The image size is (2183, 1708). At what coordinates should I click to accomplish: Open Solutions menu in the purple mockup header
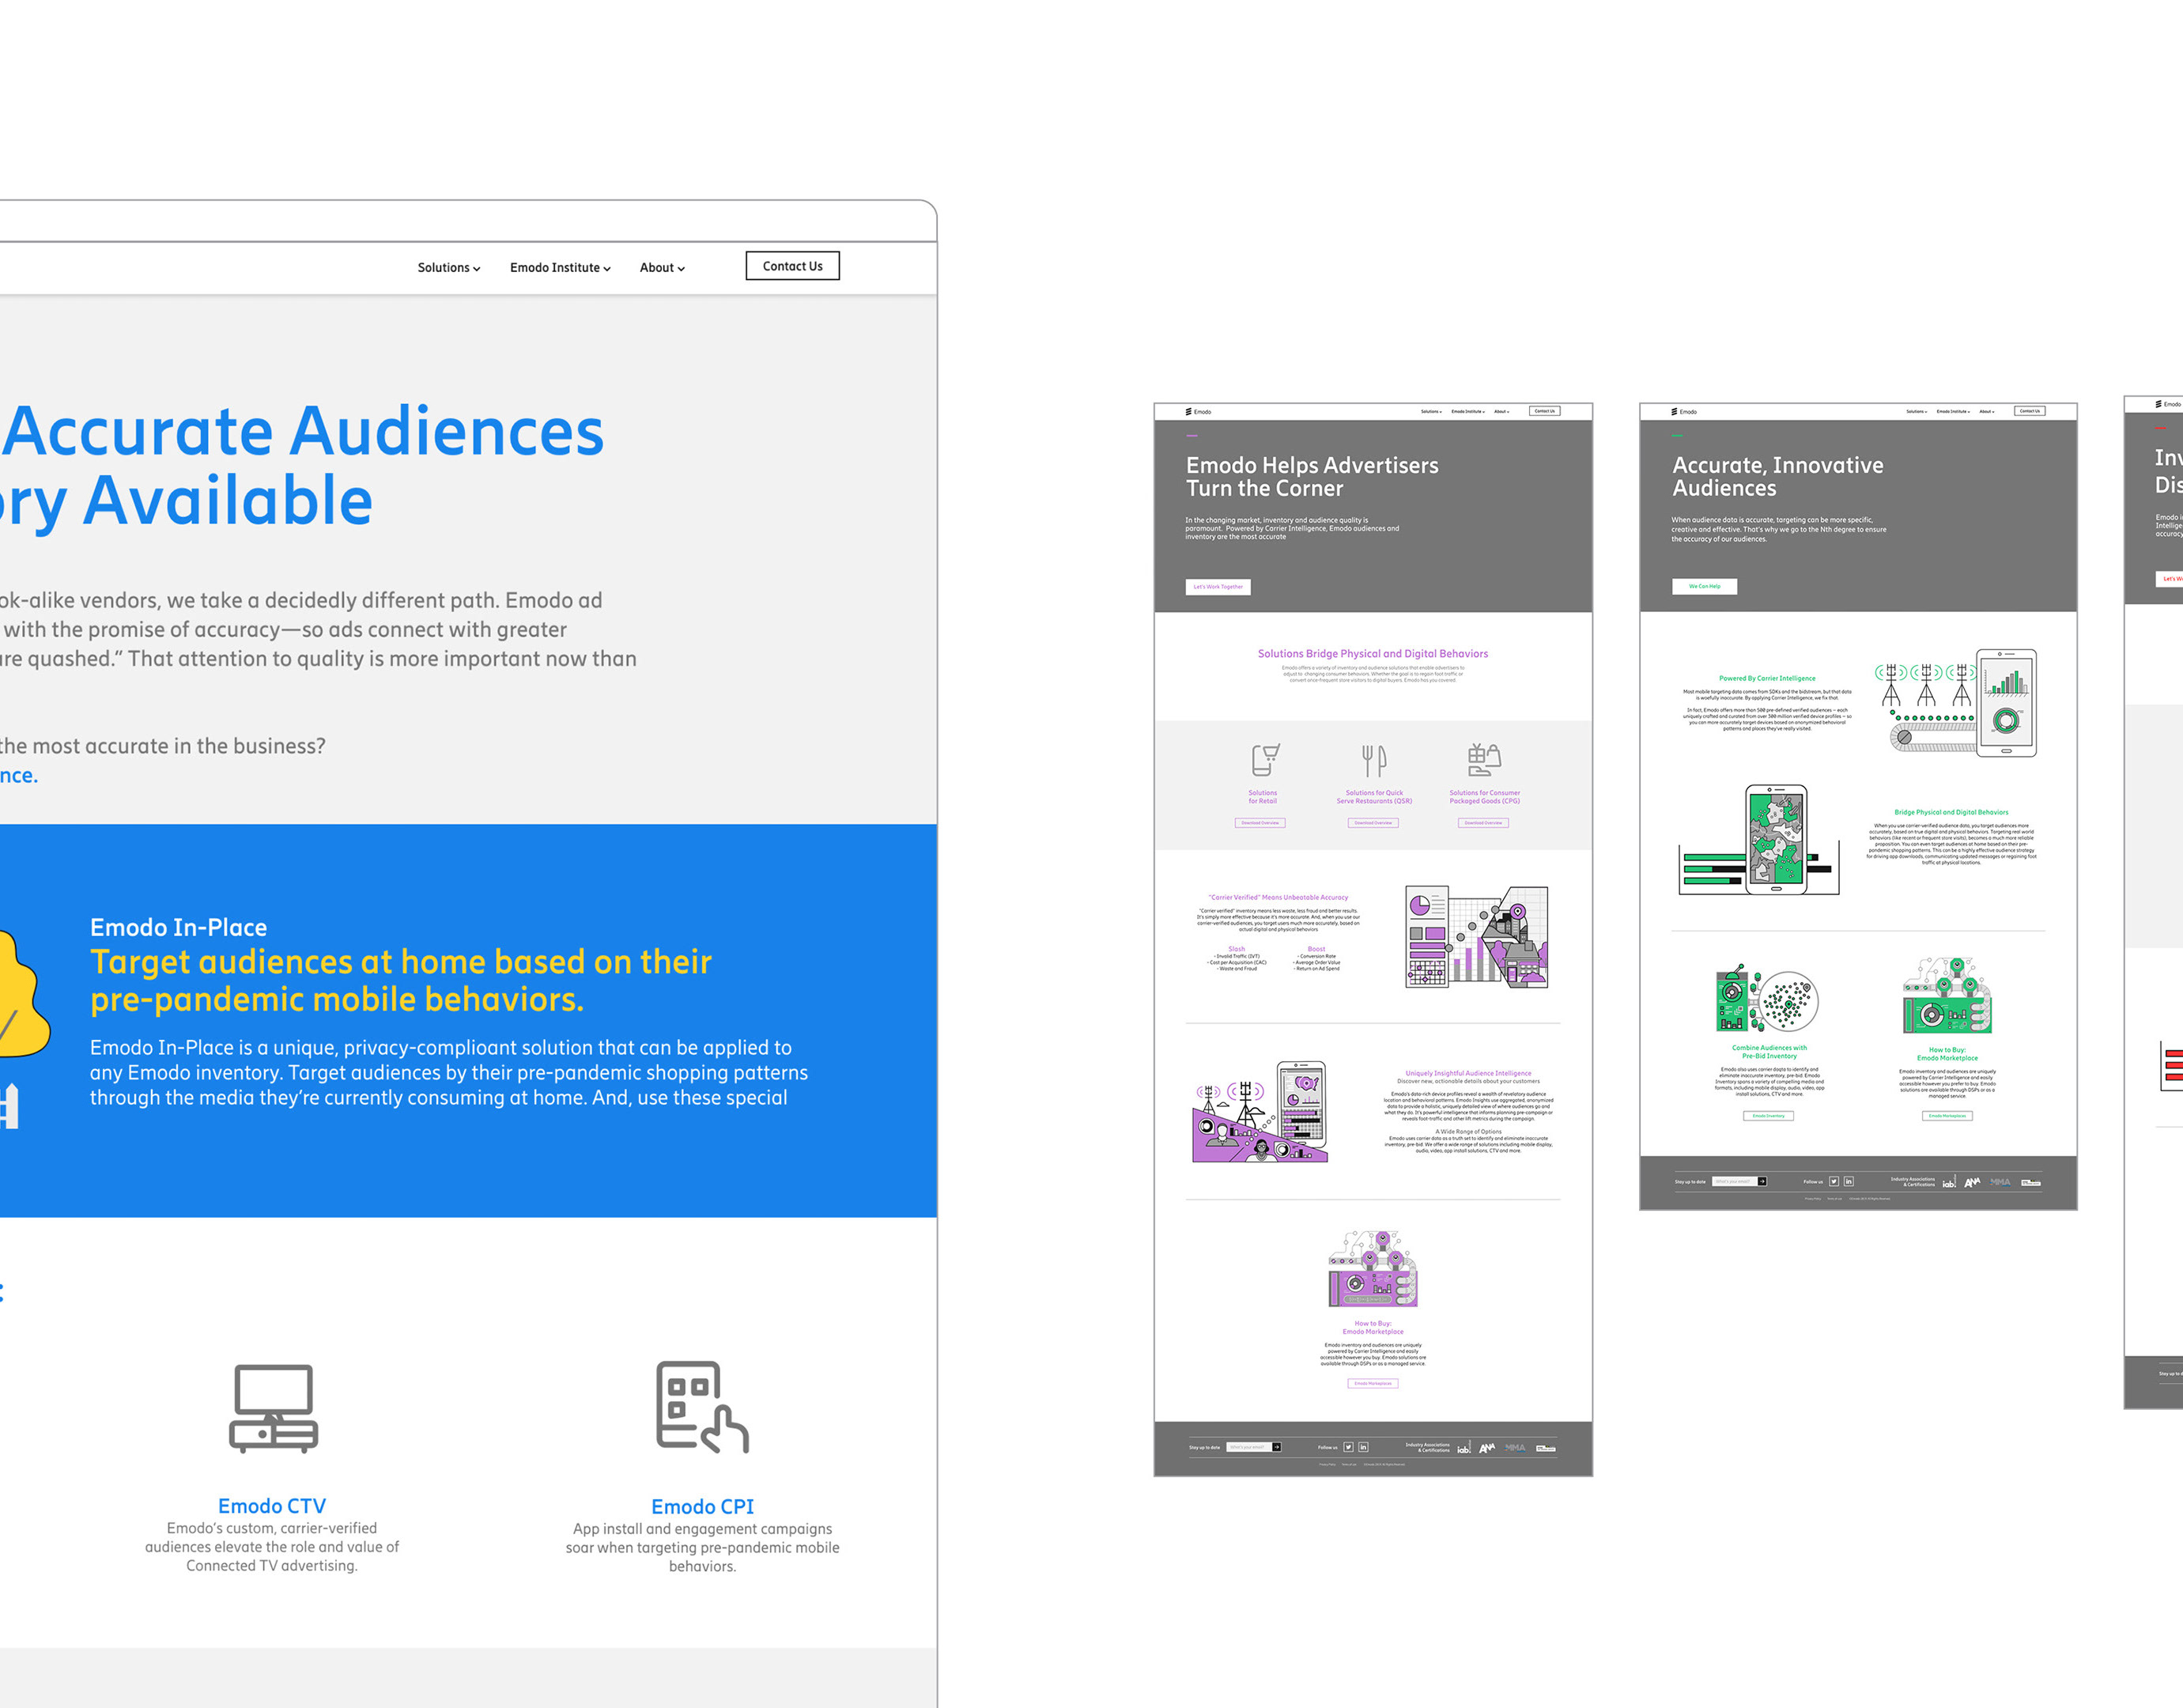click(1431, 411)
